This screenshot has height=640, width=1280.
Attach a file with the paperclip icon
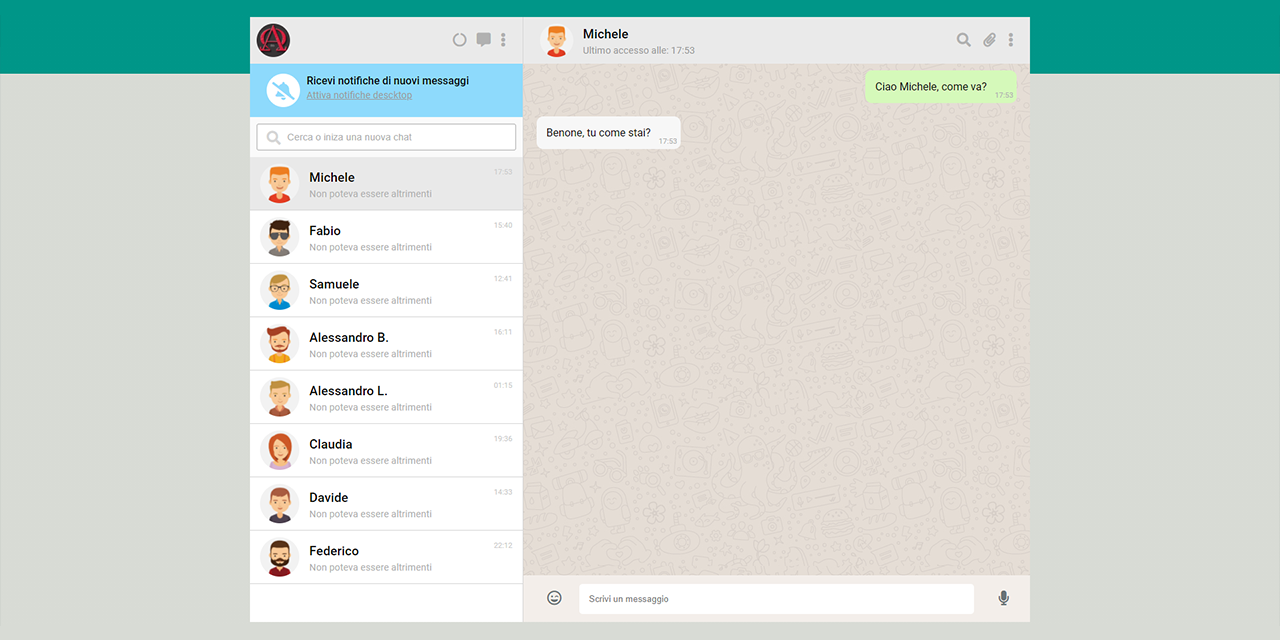pos(989,40)
